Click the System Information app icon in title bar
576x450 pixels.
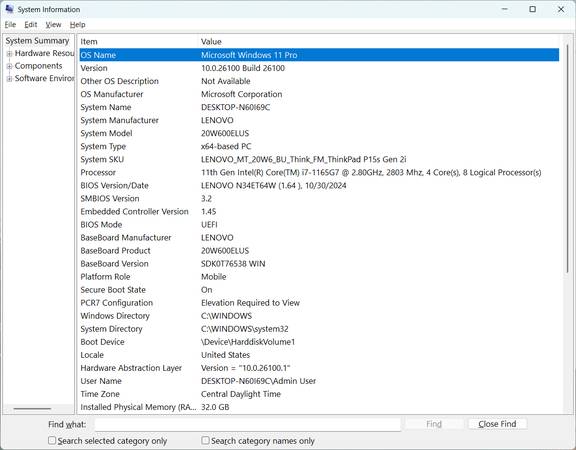coord(10,9)
